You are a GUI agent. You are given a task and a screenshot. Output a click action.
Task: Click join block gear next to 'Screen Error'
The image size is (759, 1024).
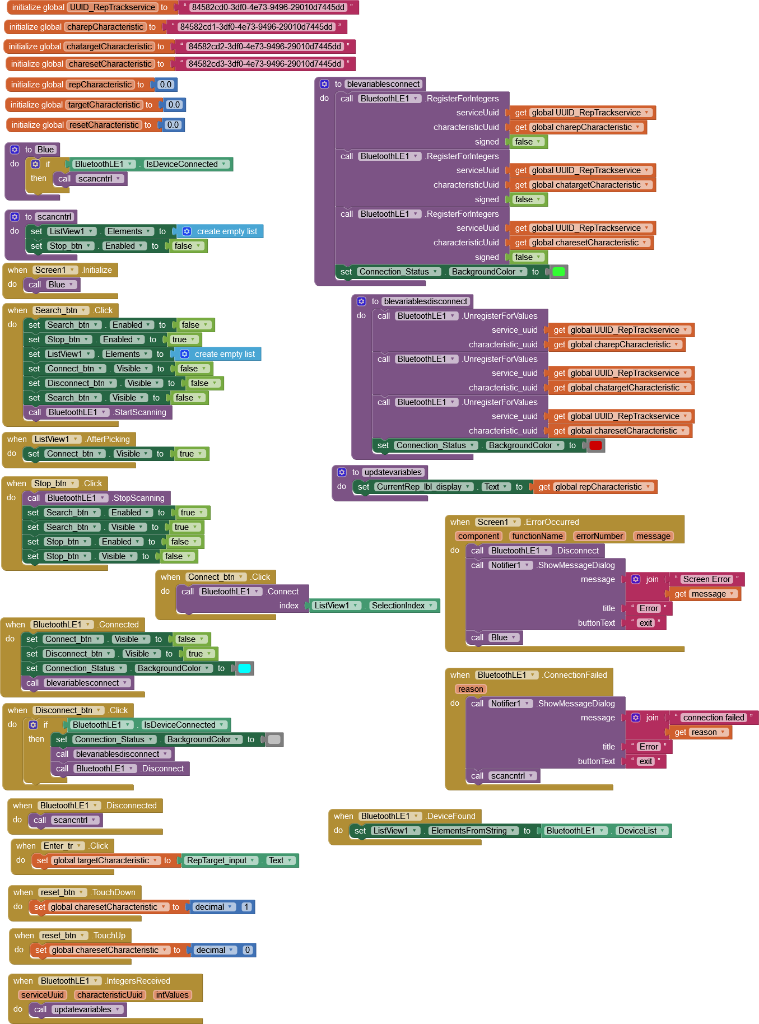(x=636, y=579)
